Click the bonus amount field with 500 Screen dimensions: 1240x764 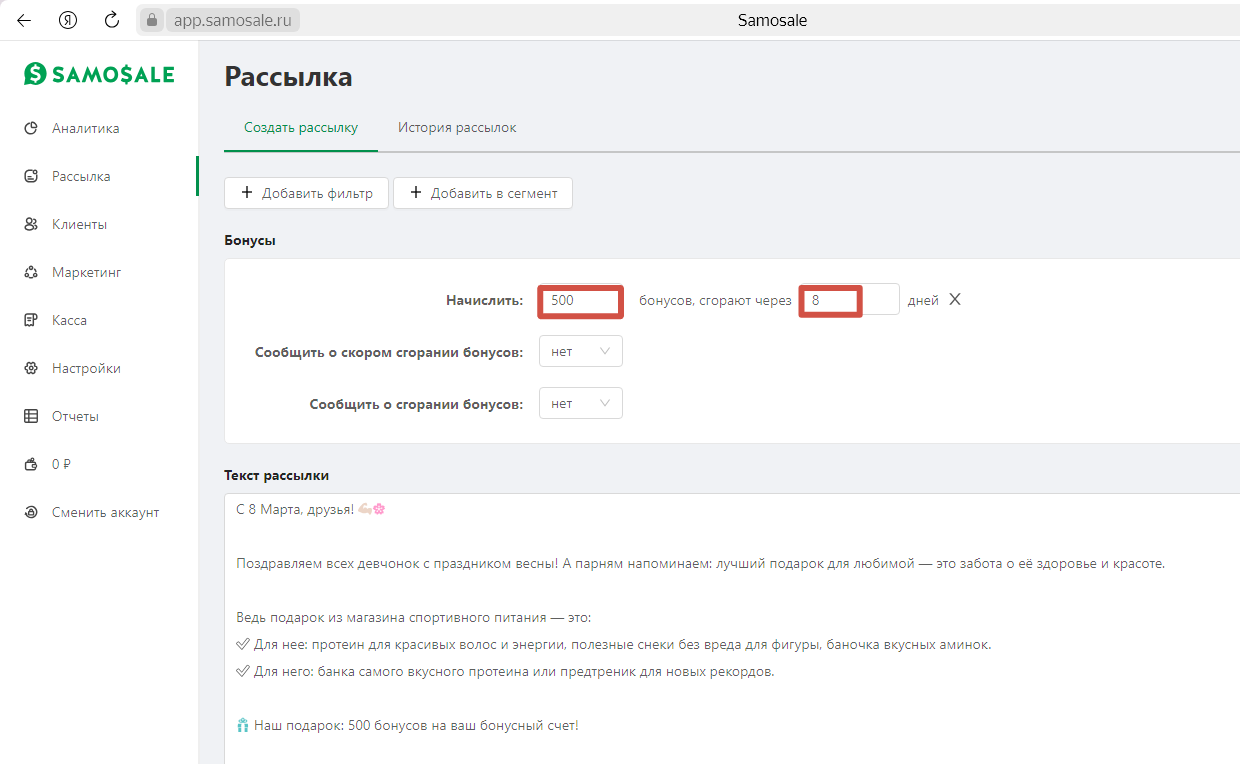[x=580, y=300]
